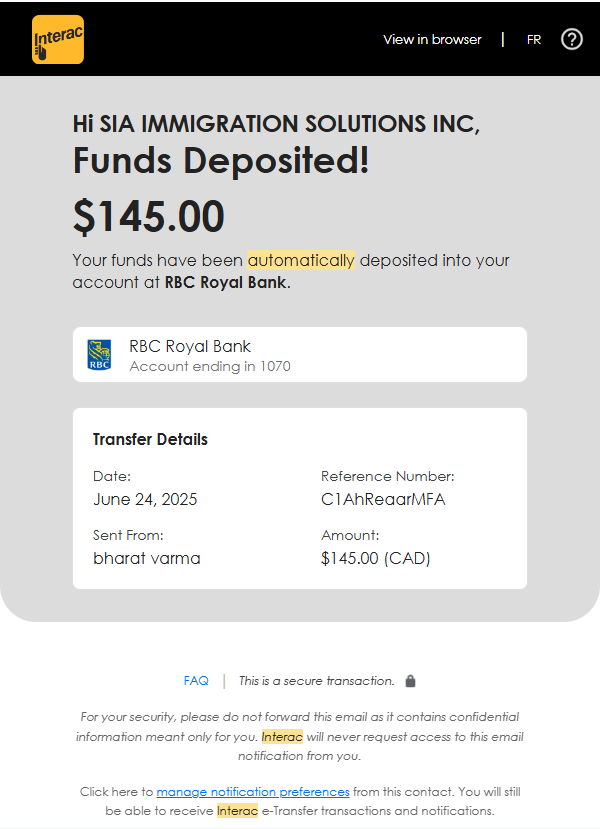Viewport: 600px width, 829px height.
Task: Click This is a secure transaction text
Action: [x=317, y=681]
